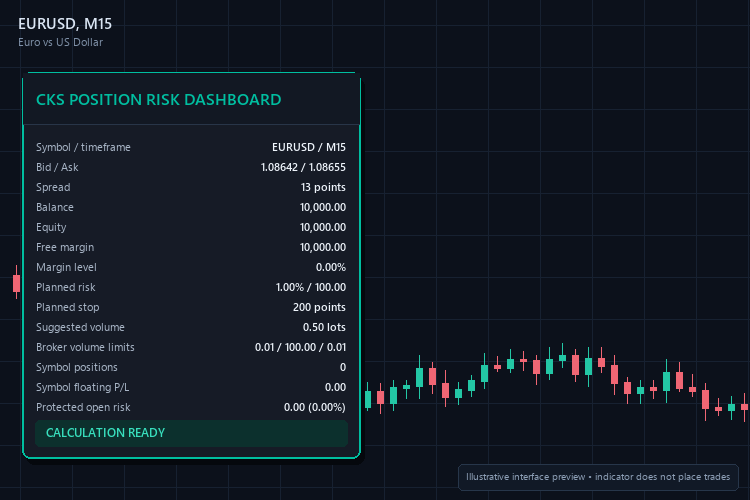Click the CKS POSITION RISK DASHBOARD header
This screenshot has height=500, width=750.
tap(159, 100)
